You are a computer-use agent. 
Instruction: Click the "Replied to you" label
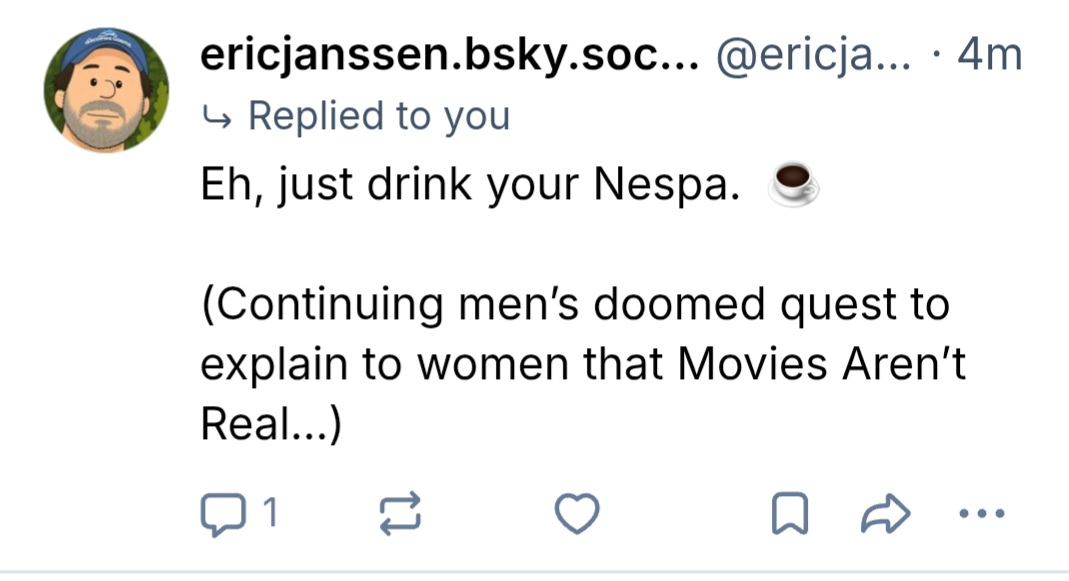coord(378,116)
